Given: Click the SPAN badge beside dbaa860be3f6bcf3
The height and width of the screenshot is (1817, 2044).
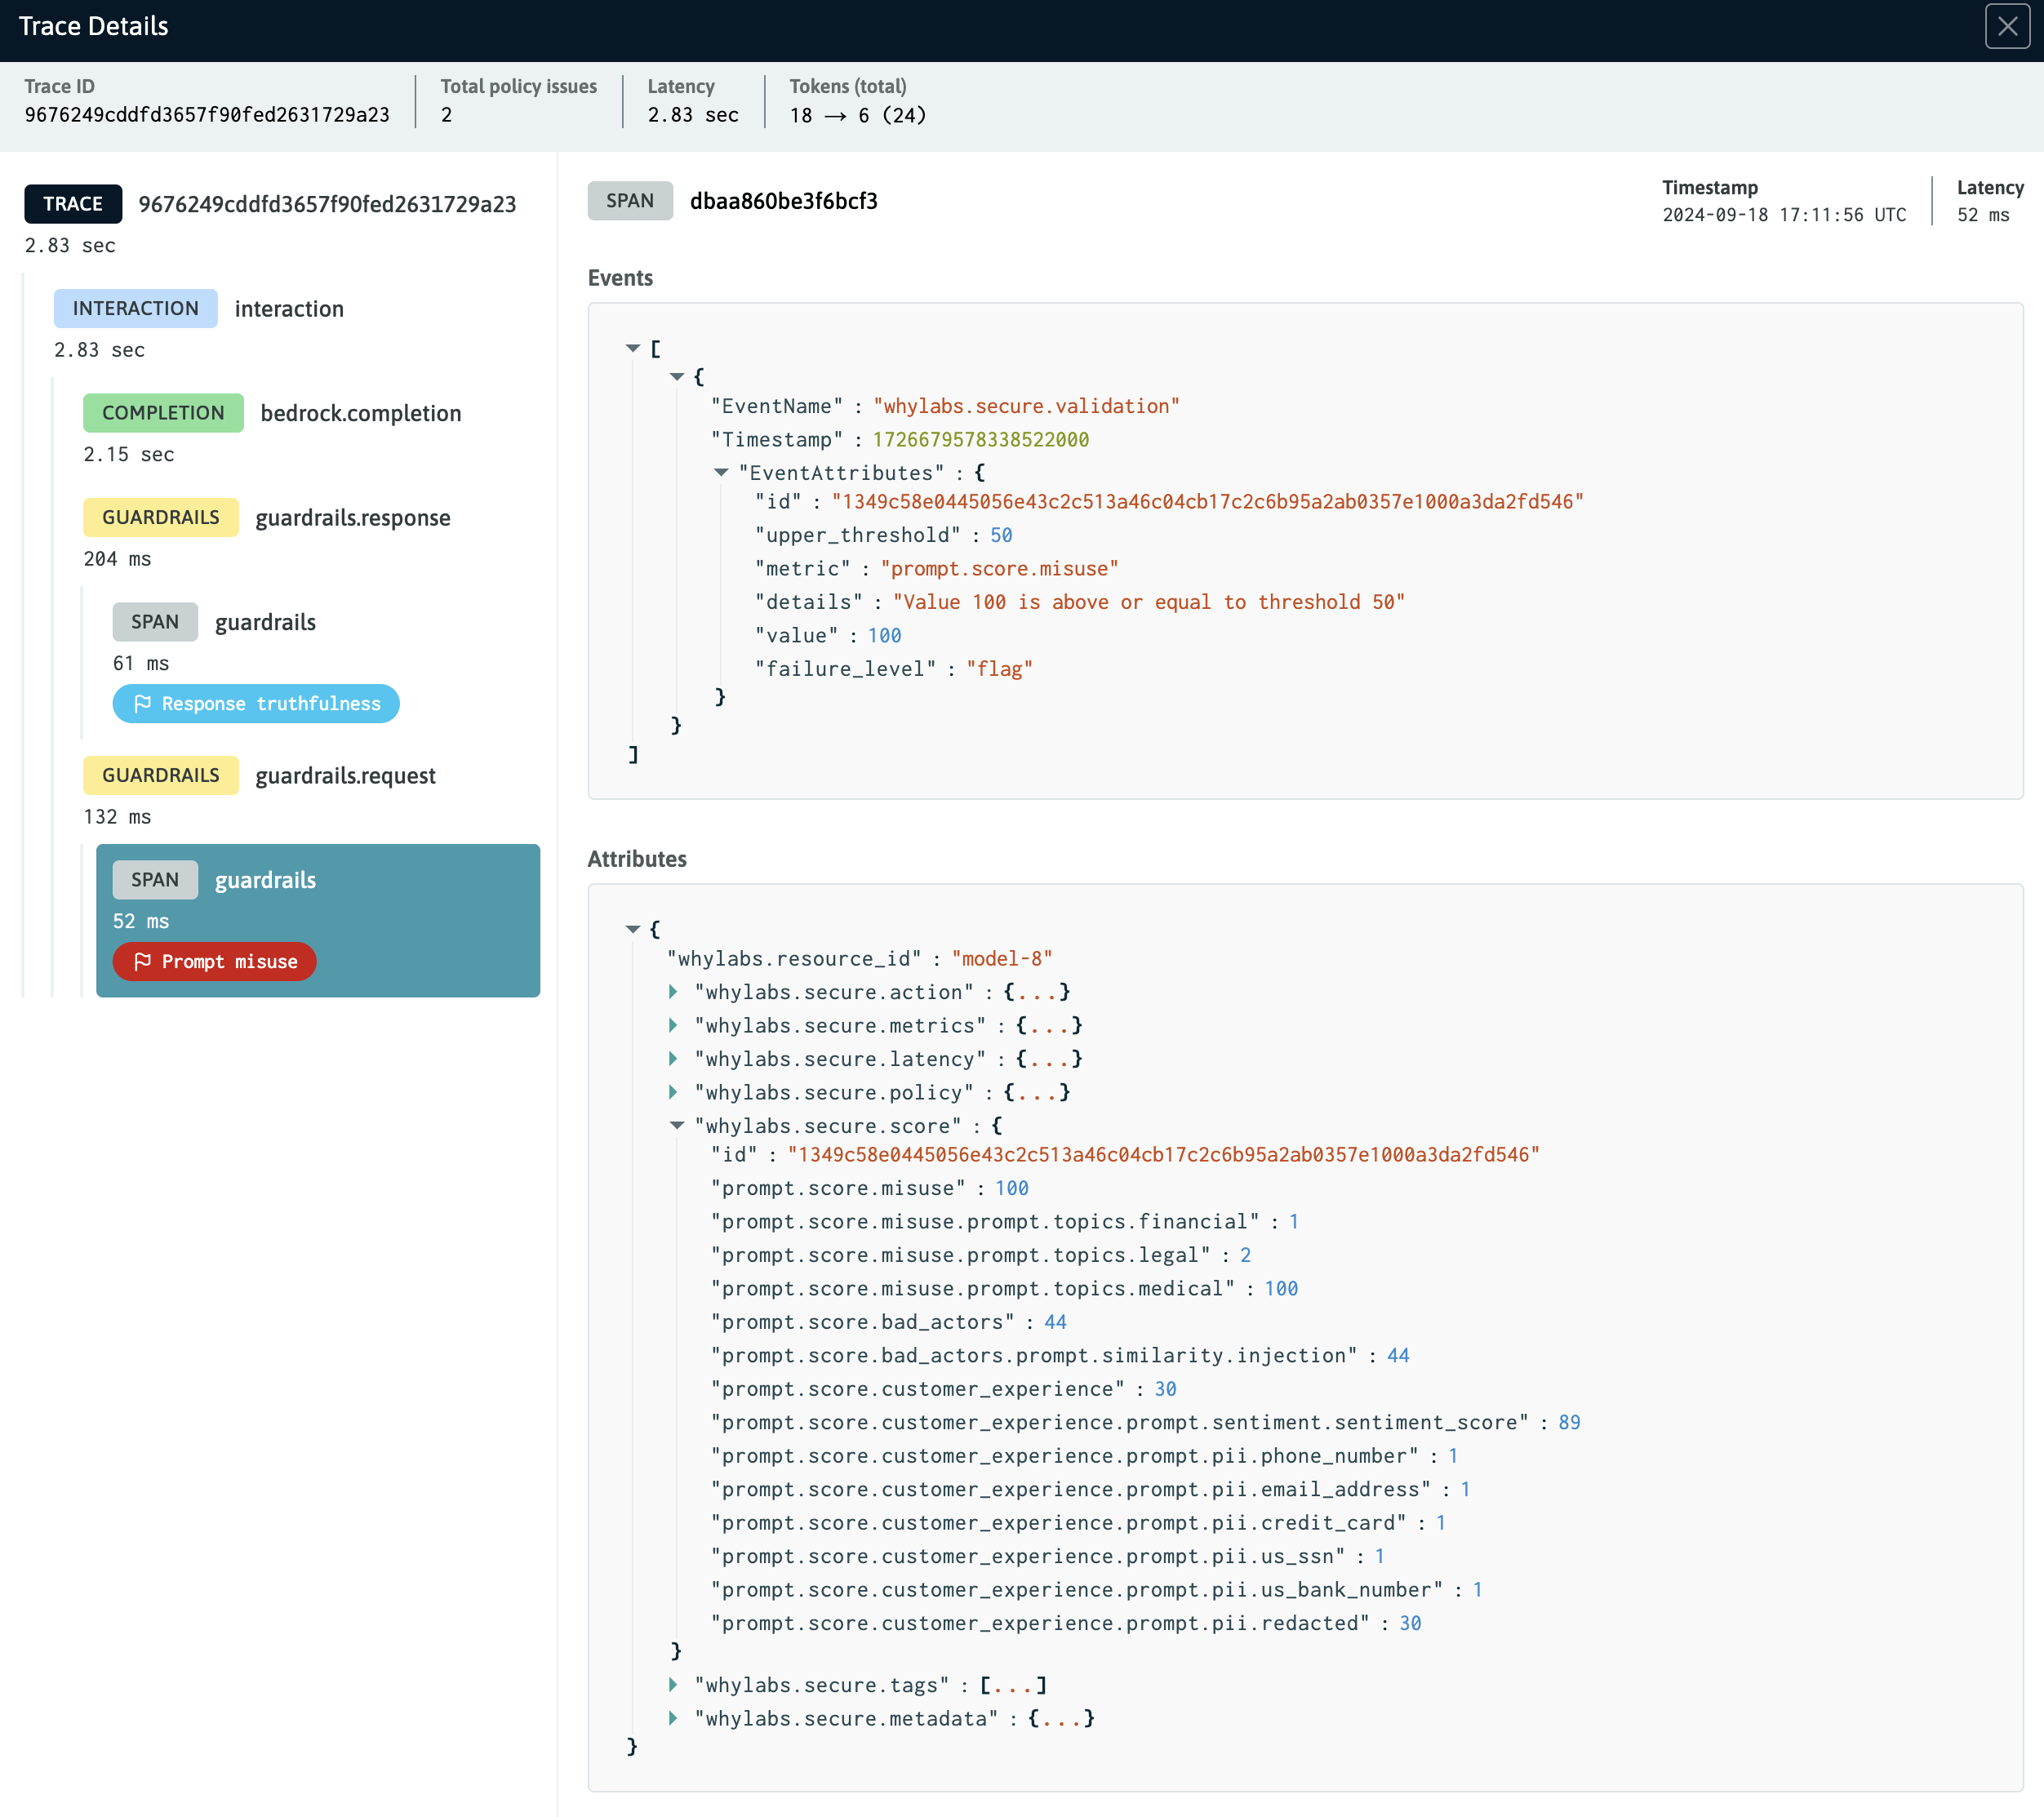Looking at the screenshot, I should 629,200.
